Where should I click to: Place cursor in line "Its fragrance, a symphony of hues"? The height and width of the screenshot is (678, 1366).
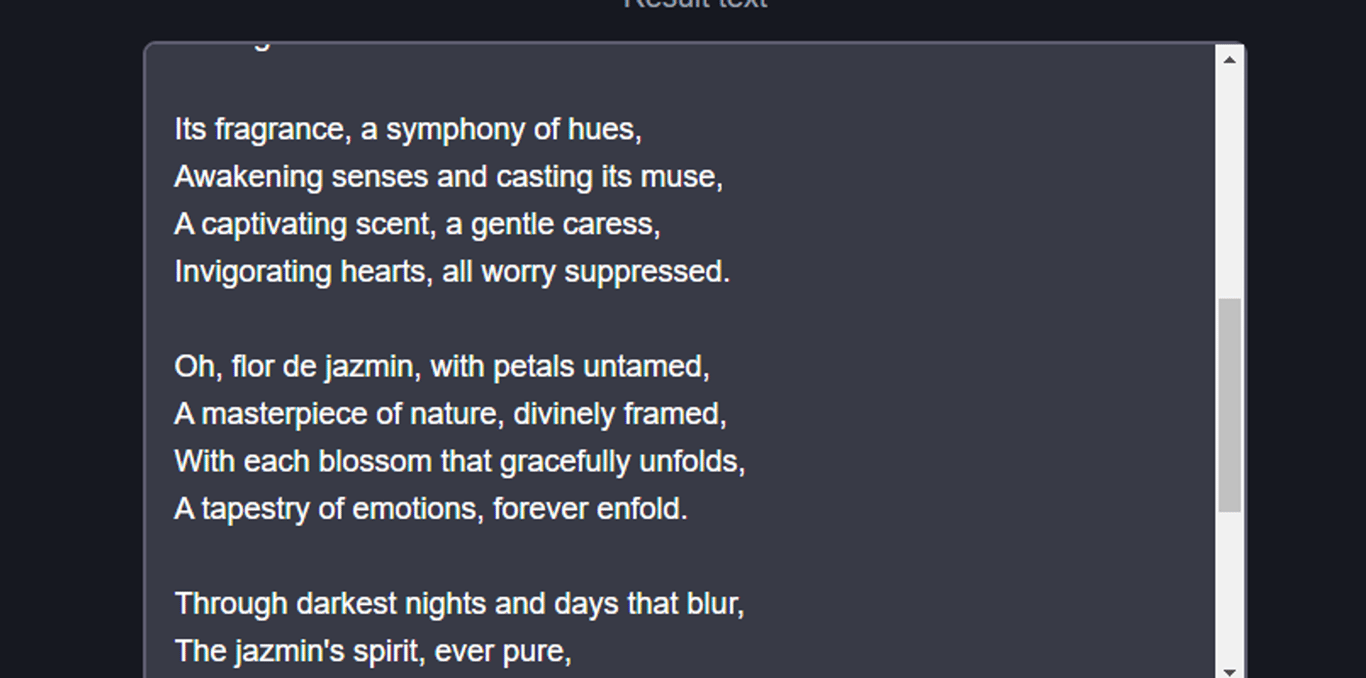coord(408,130)
